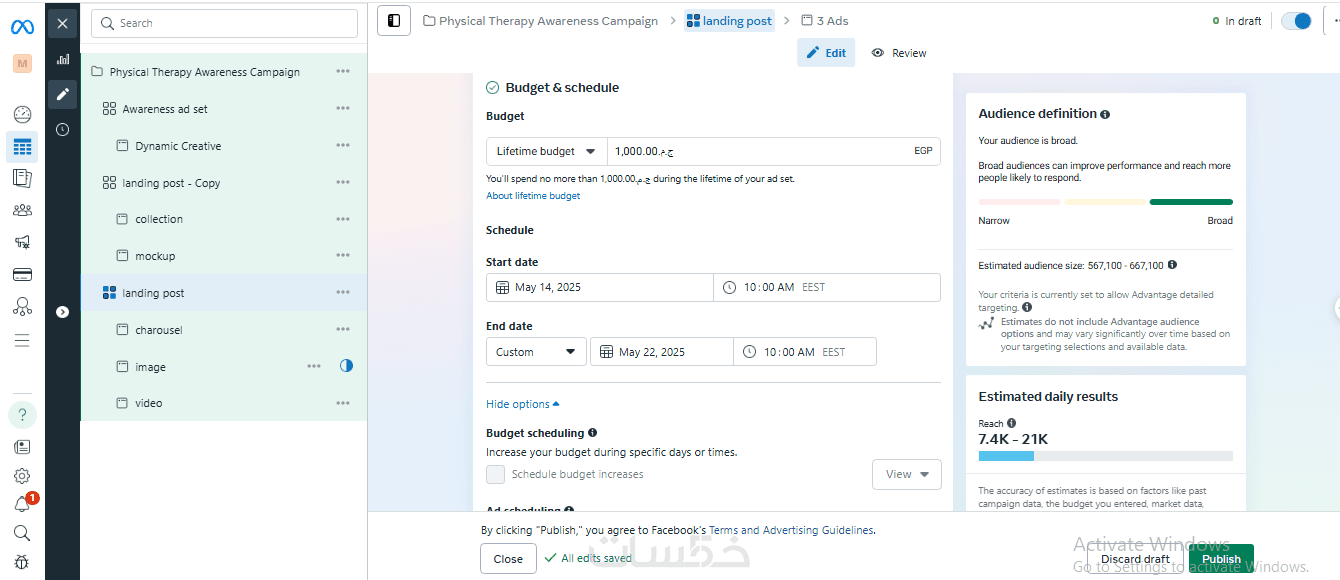
Task: Open the Custom end date dropdown
Action: 536,352
